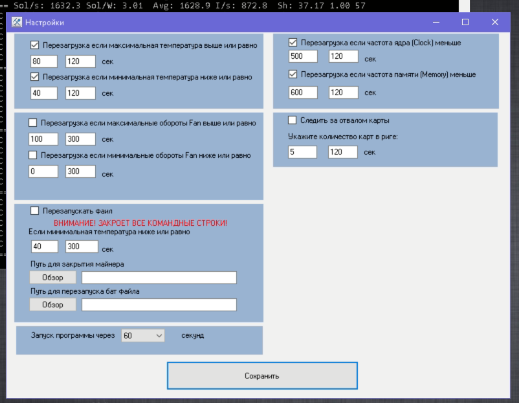Screen dimensions: 519x403
Task: Uncheck reboot if minimum temperature lower checkbox
Action: click(34, 77)
